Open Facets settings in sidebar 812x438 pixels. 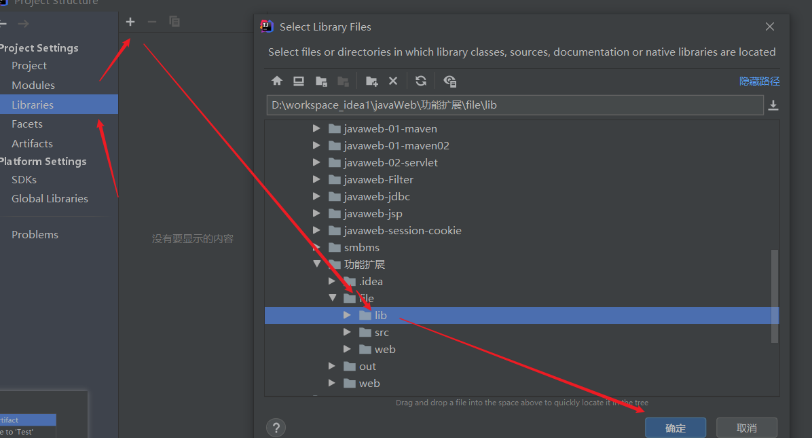coord(27,124)
